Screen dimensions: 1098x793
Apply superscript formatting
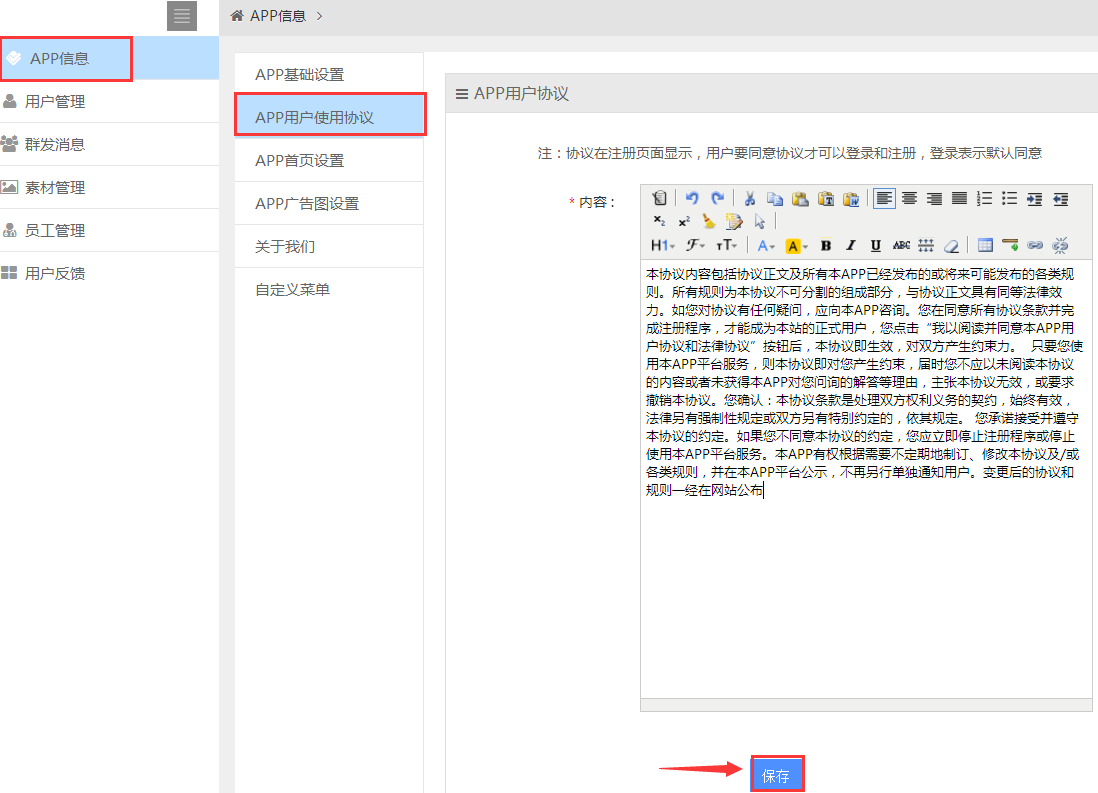pos(684,221)
